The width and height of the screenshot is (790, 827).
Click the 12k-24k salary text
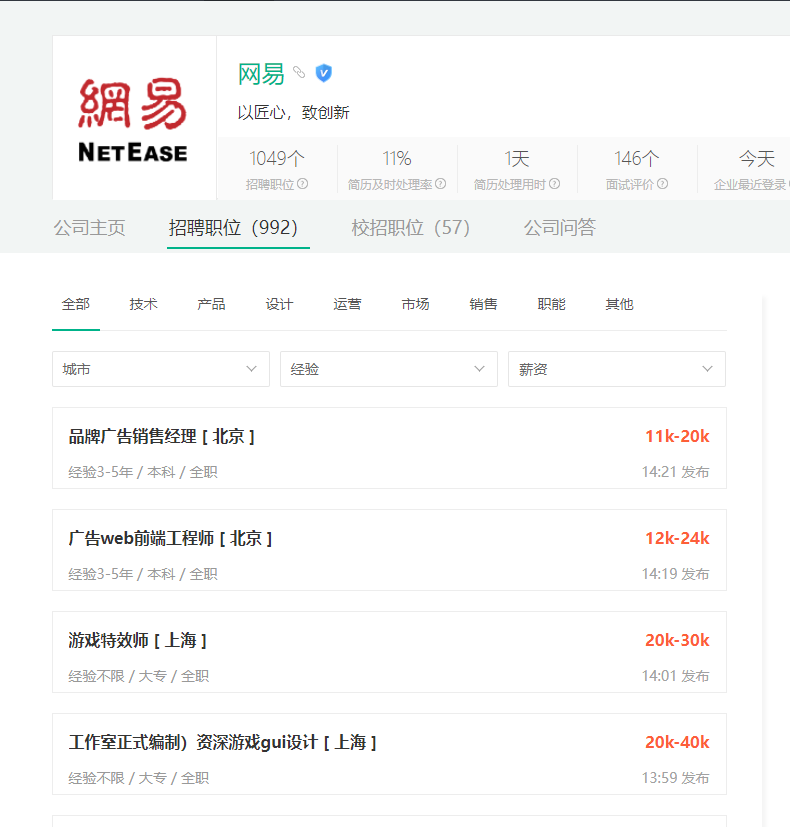[677, 538]
